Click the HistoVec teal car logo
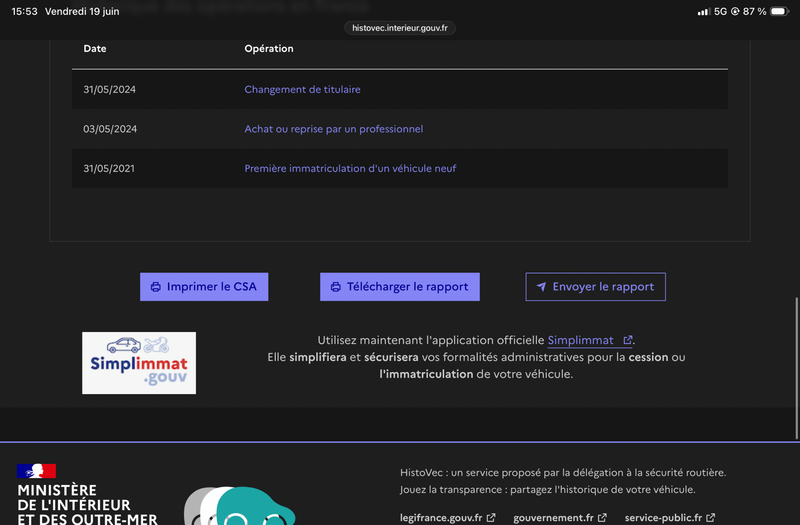The image size is (800, 525). tap(239, 506)
